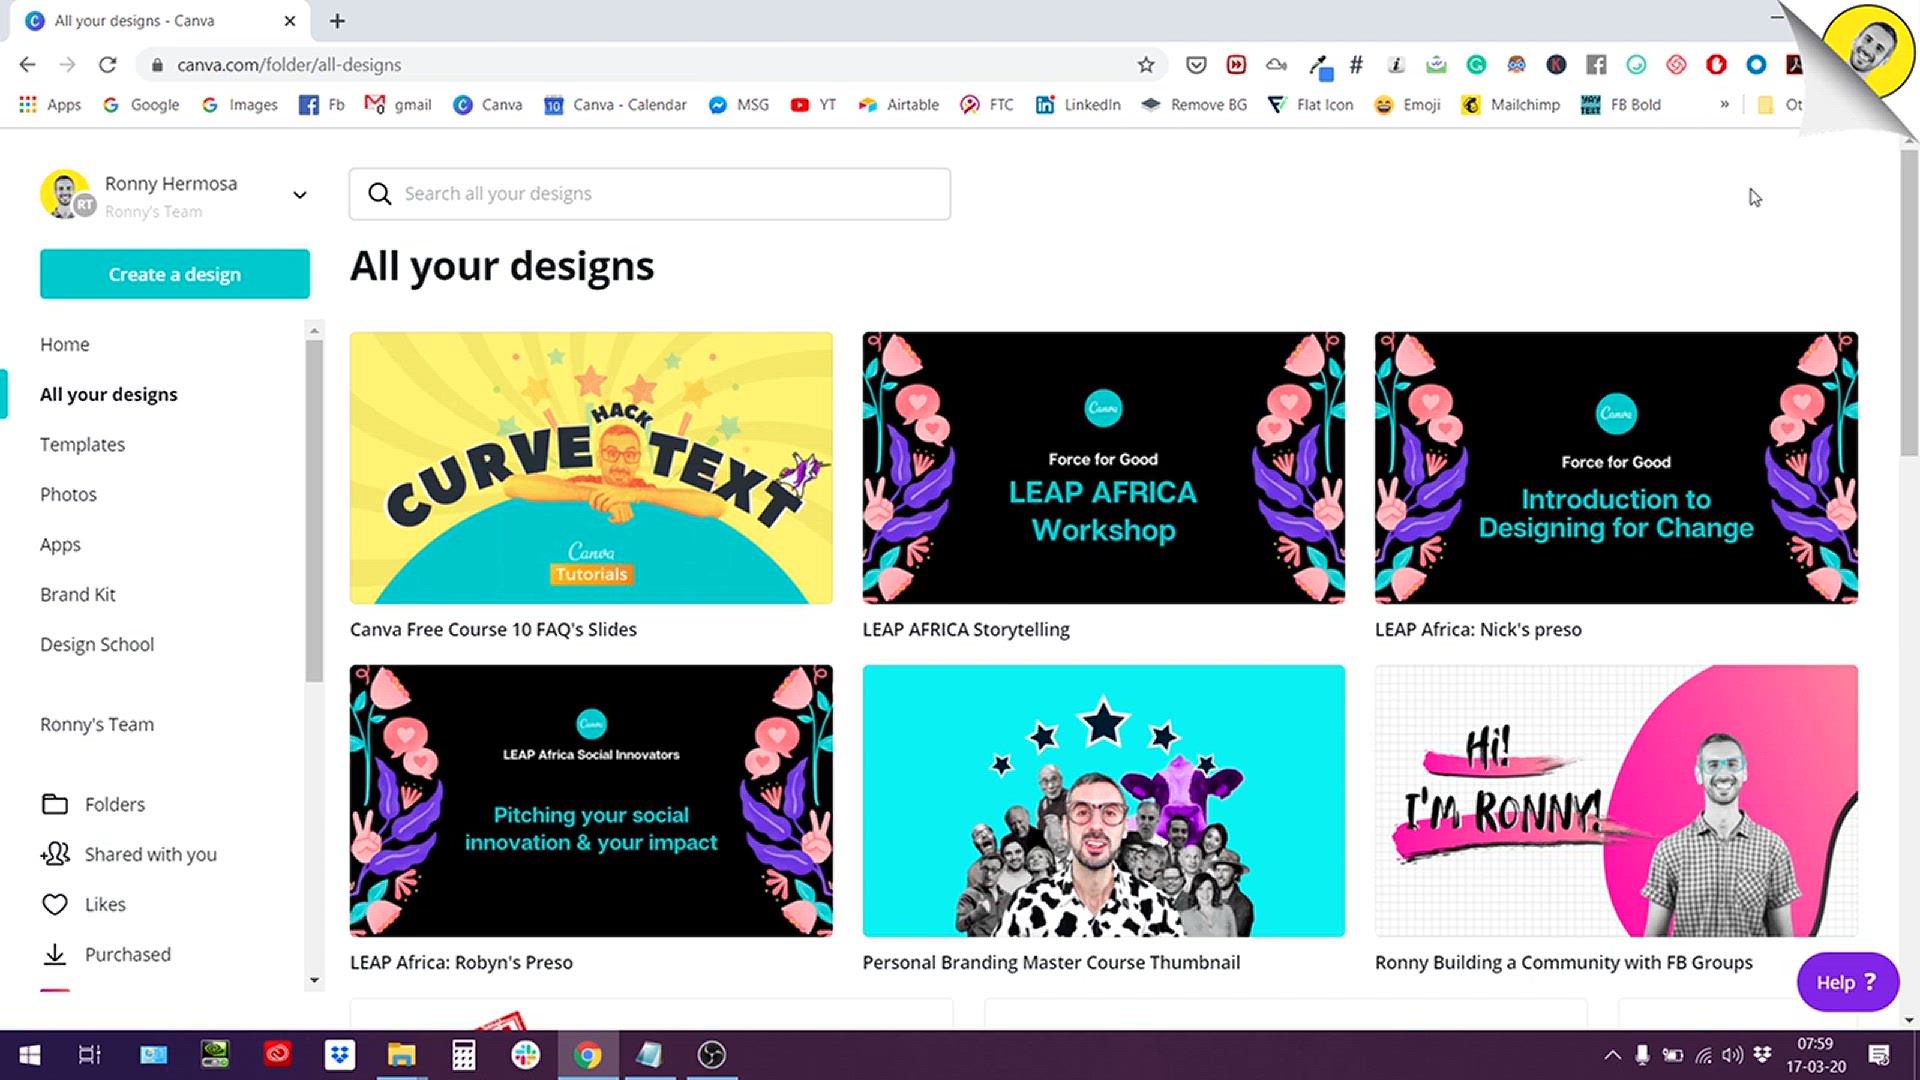Screen dimensions: 1920x1080
Task: Focus the Search all your designs field
Action: tap(650, 194)
